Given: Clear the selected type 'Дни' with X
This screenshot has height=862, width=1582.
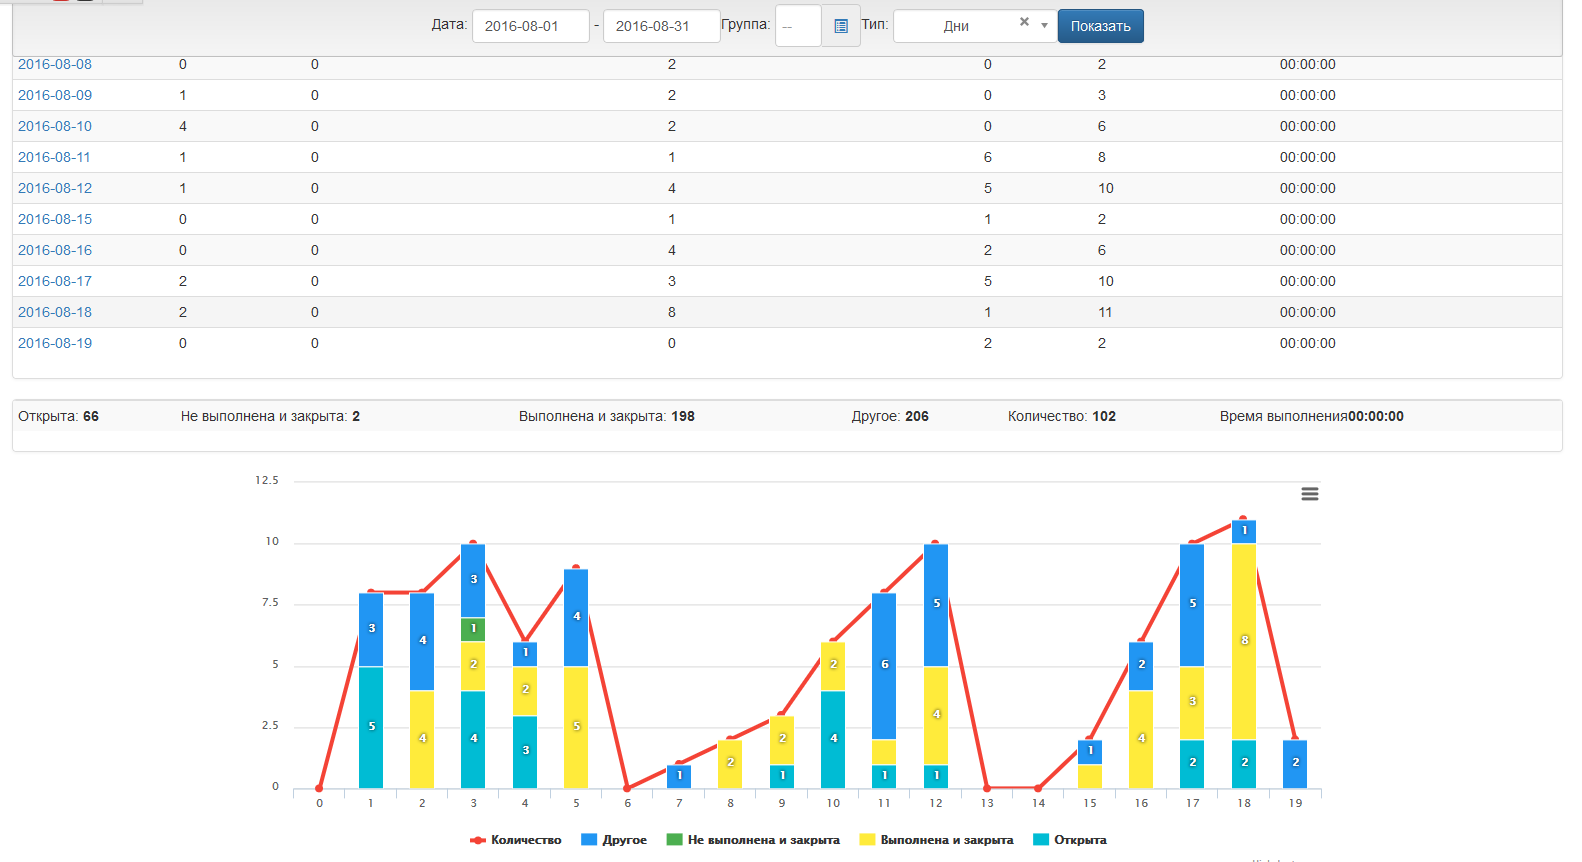Looking at the screenshot, I should 1024,22.
